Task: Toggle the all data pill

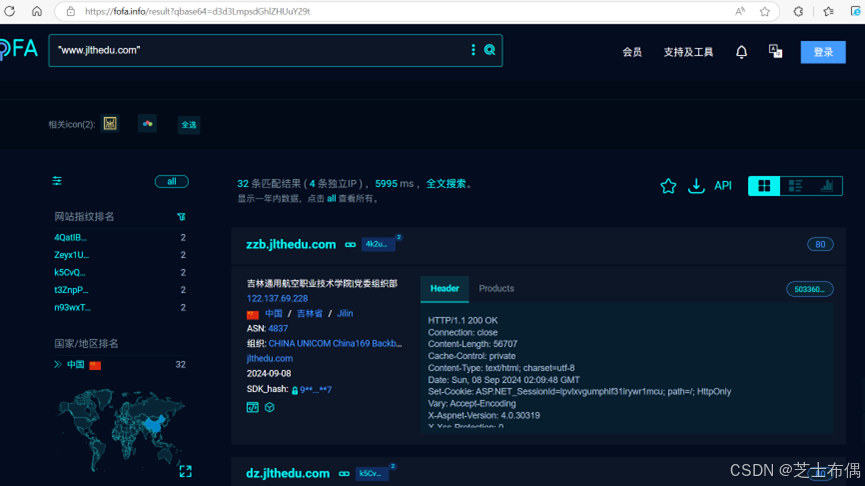Action: pos(172,181)
